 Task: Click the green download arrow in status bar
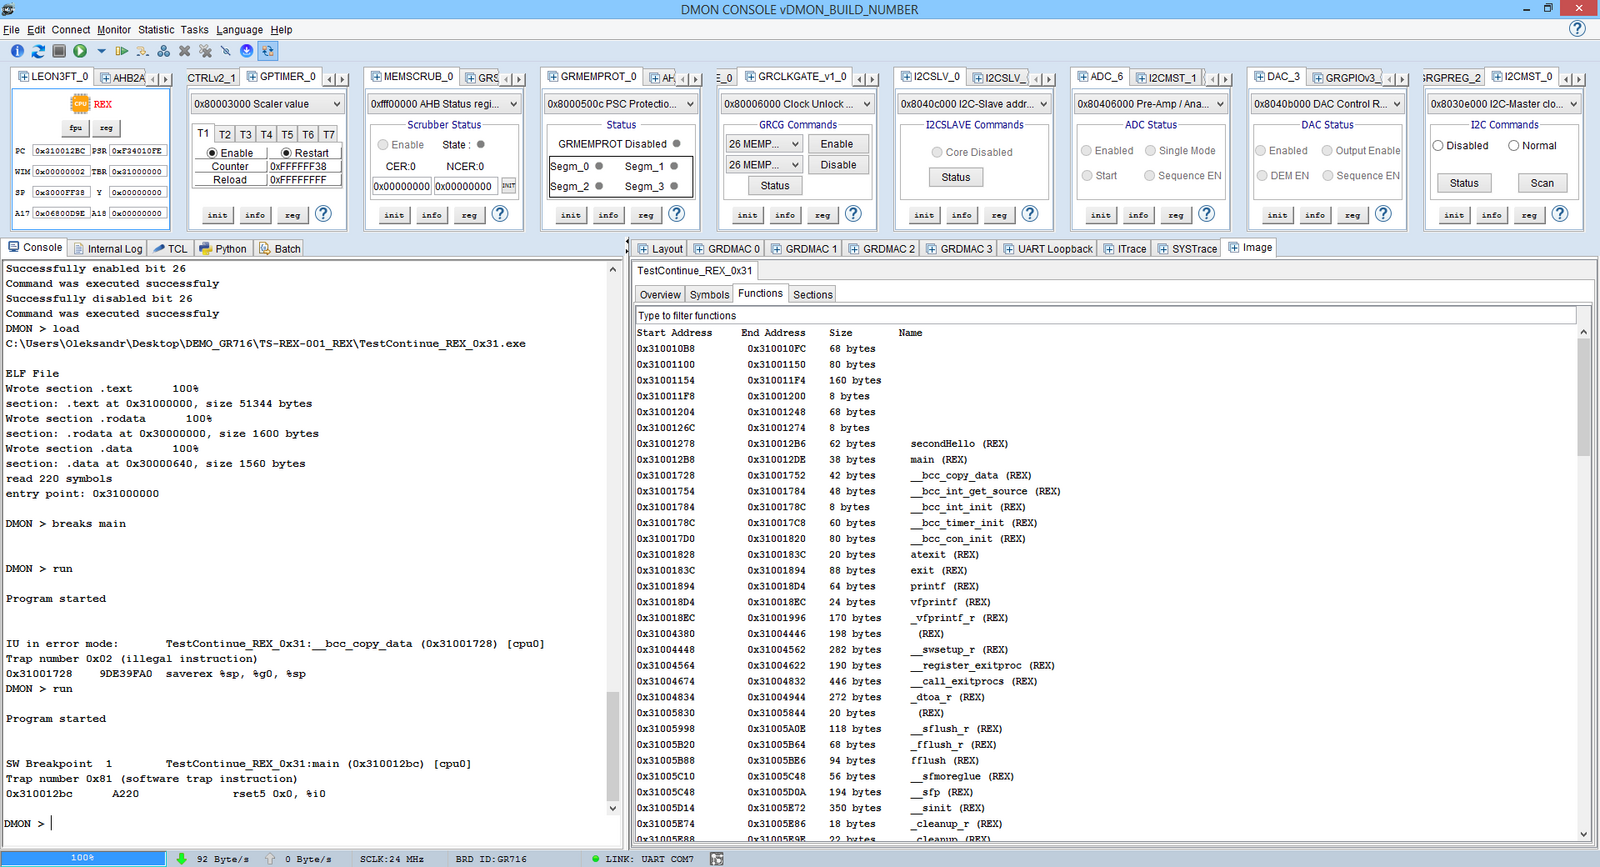[181, 859]
